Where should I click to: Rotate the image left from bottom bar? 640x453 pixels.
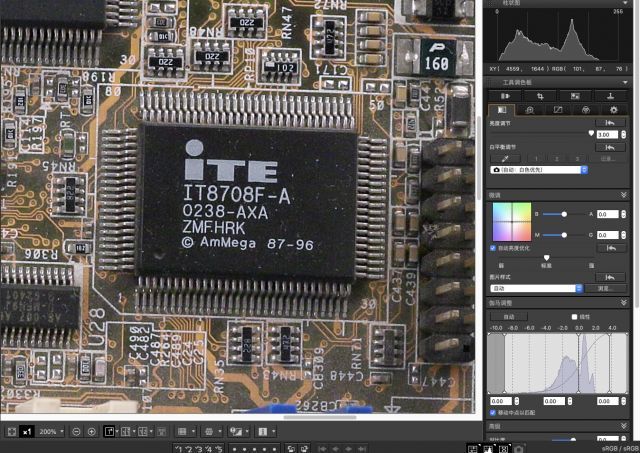tap(291, 449)
